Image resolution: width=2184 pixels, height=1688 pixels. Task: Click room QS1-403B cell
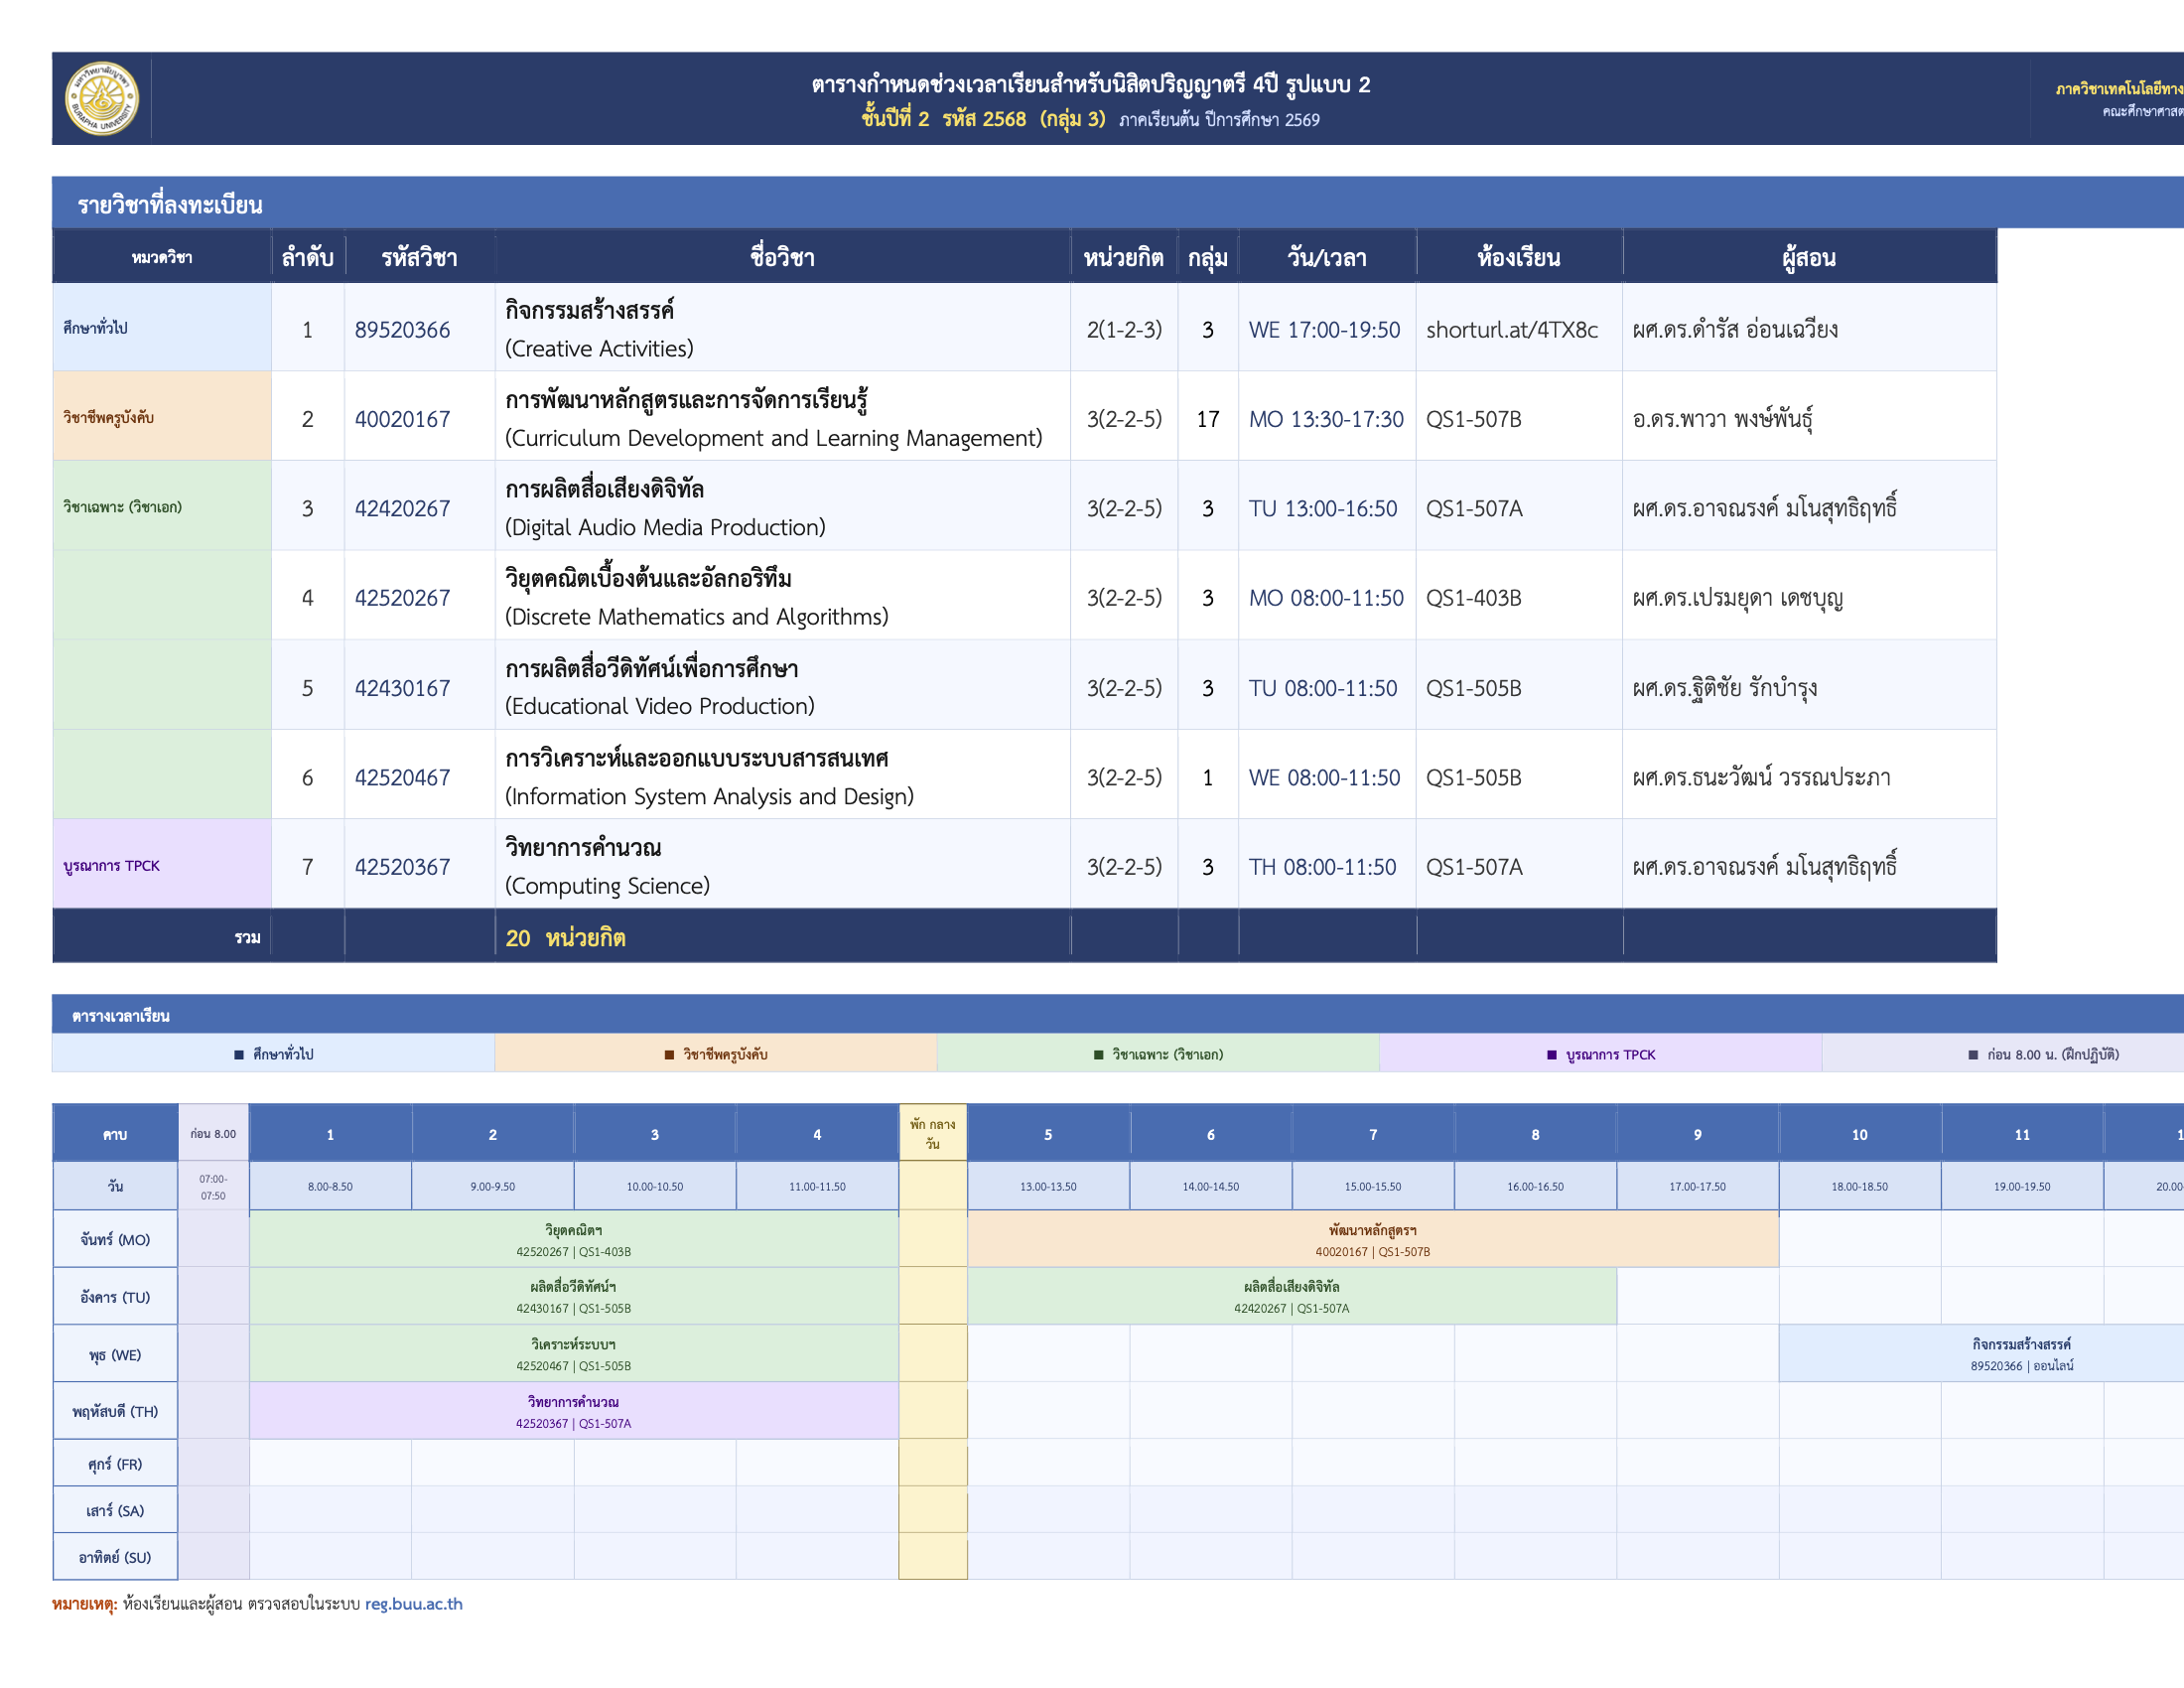coord(1518,597)
